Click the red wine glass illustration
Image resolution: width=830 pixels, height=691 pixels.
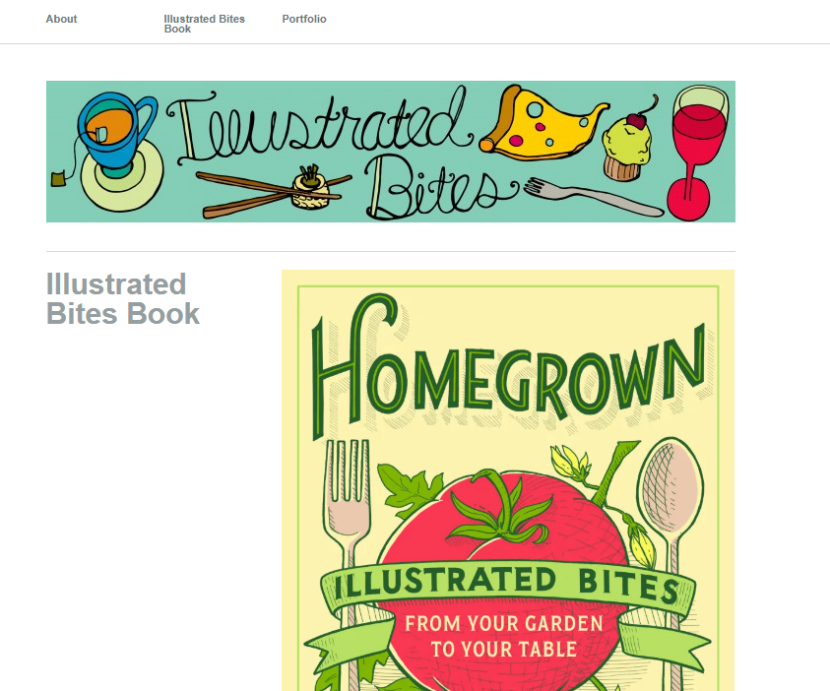698,152
